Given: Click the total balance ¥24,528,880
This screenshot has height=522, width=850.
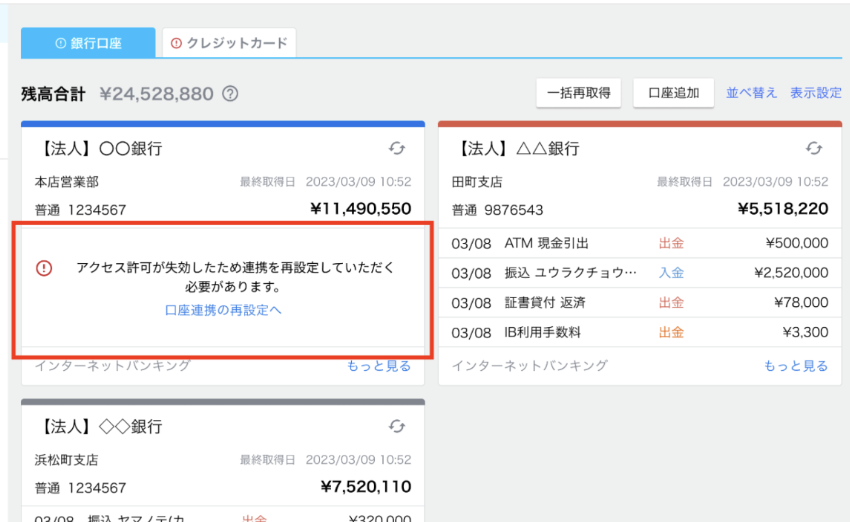Looking at the screenshot, I should 156,94.
